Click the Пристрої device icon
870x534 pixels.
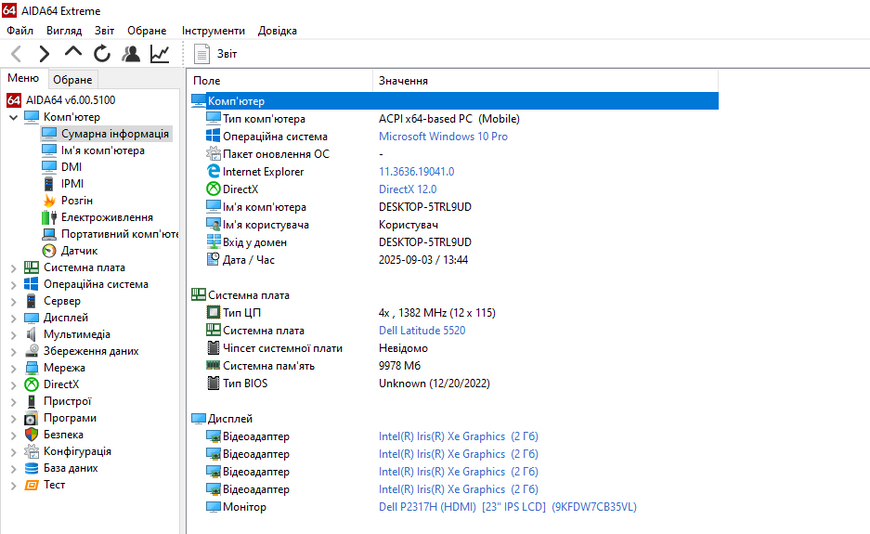click(32, 401)
